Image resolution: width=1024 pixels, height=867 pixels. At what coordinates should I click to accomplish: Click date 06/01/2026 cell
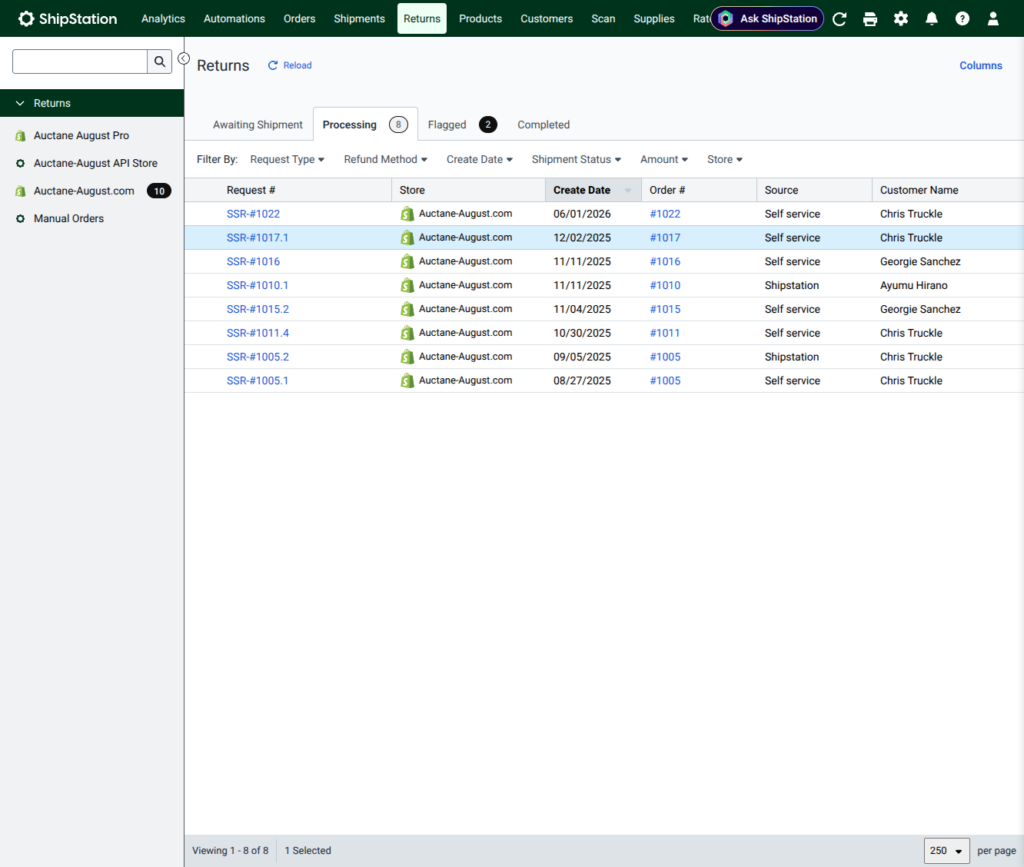(x=582, y=214)
